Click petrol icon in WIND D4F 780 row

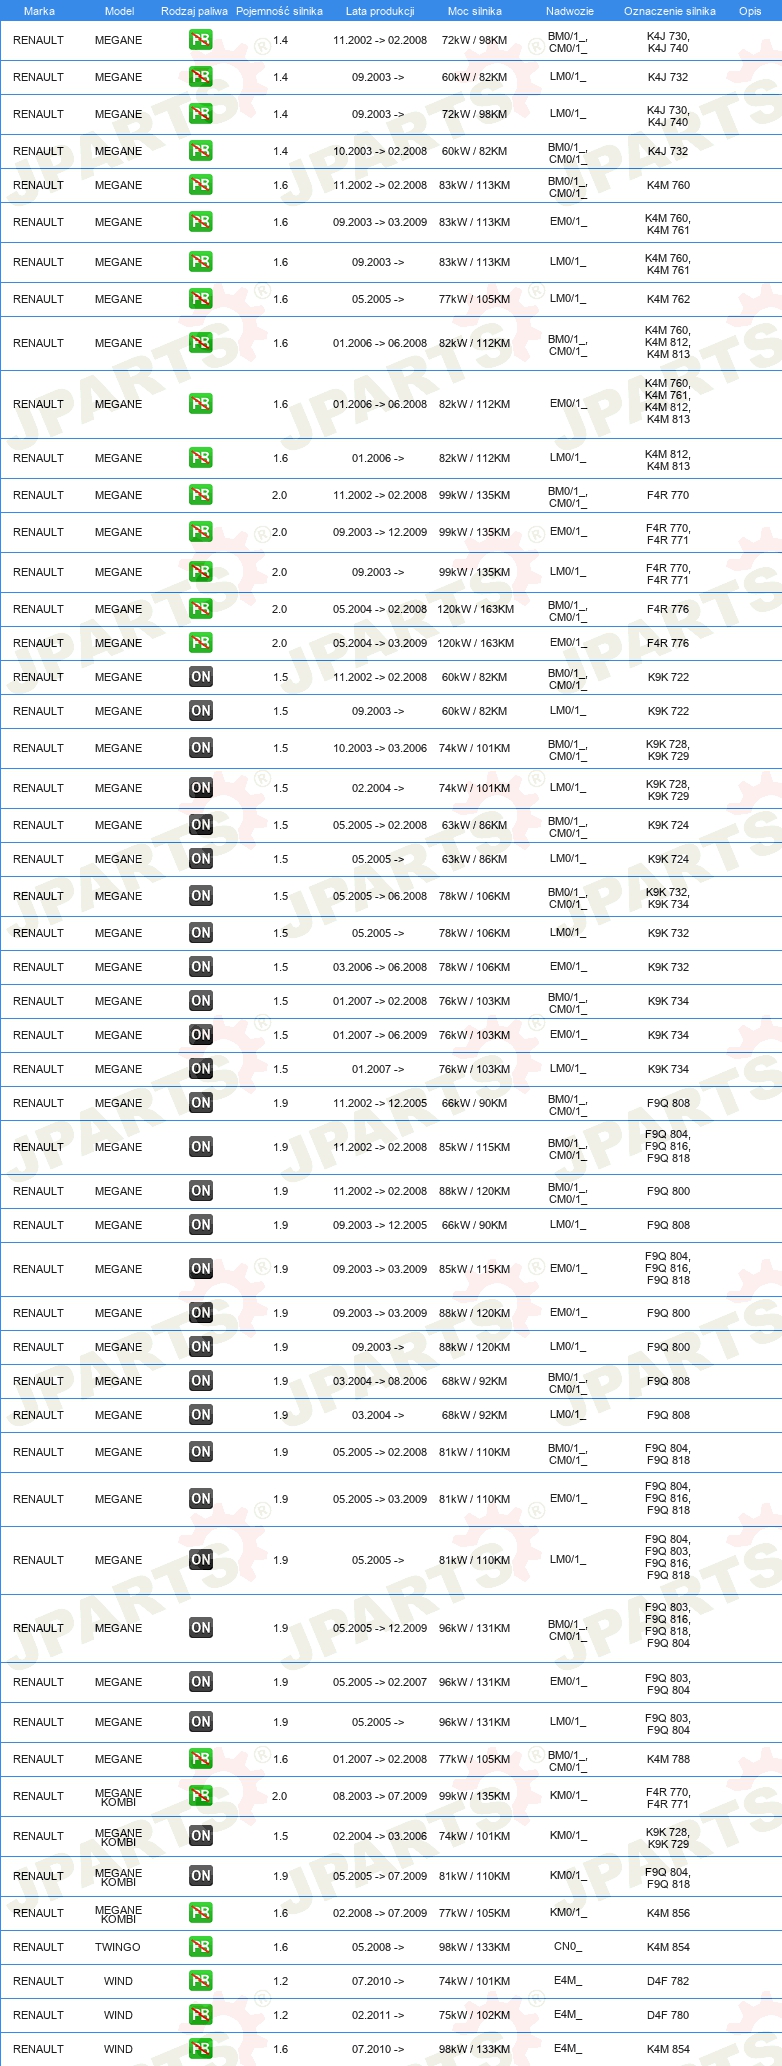tap(200, 2015)
